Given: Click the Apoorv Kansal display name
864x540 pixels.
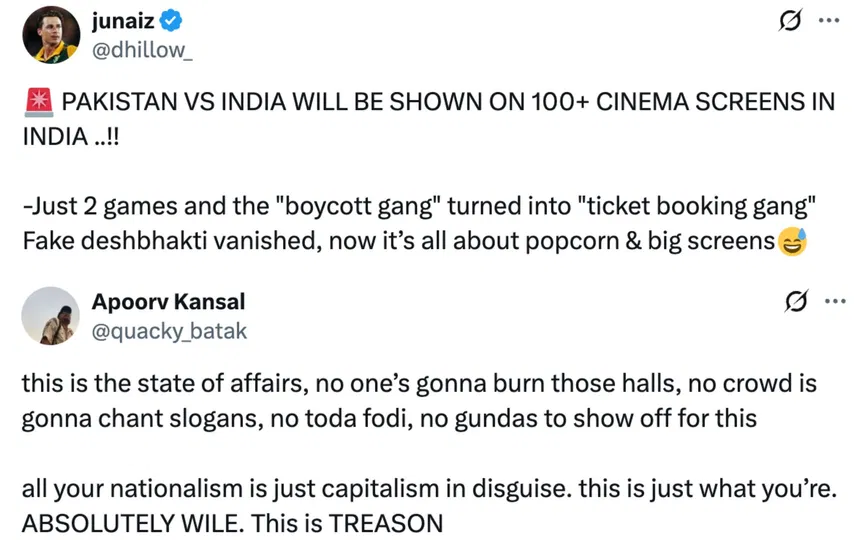Looking at the screenshot, I should (x=168, y=302).
